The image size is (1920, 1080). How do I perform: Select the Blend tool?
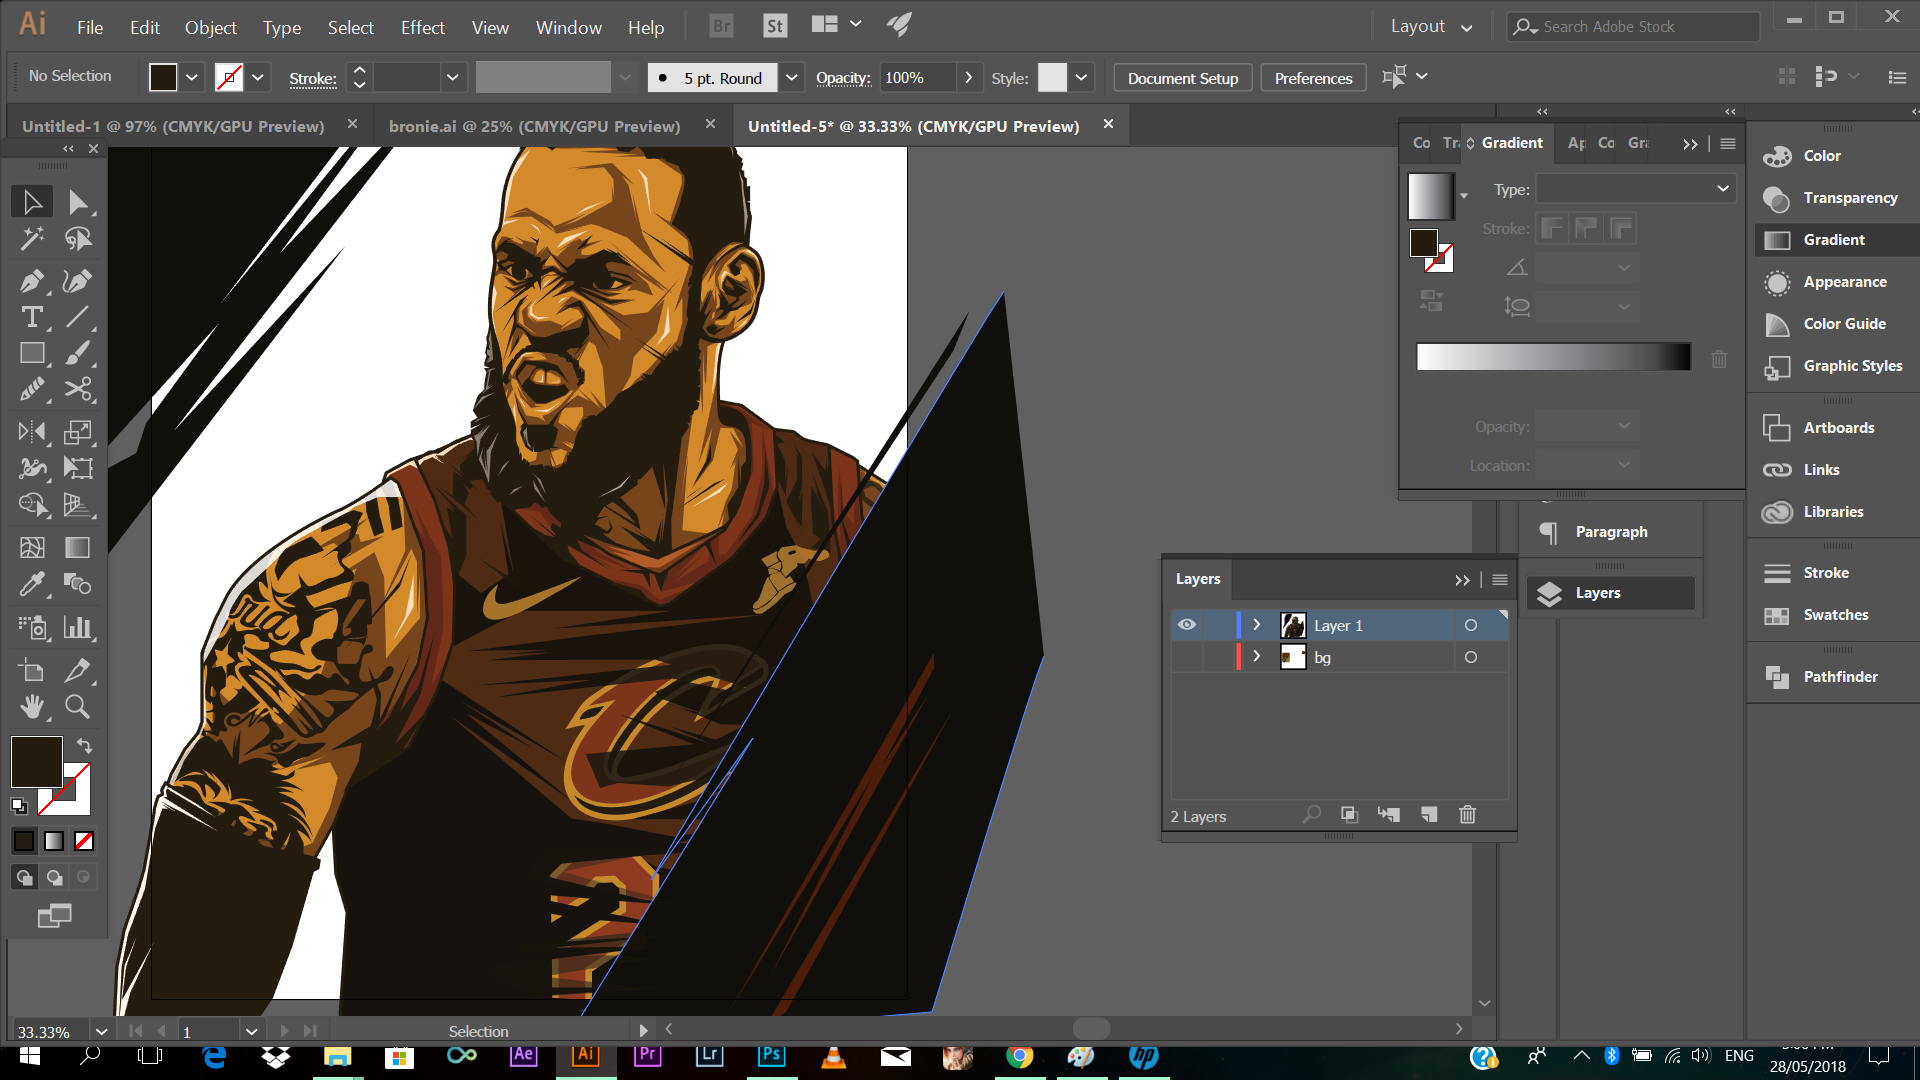tap(78, 583)
